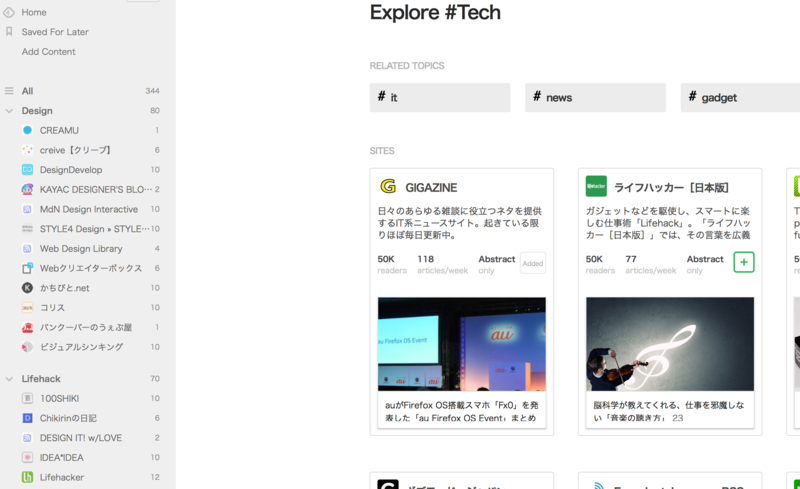Click the 100SHIKI feed icon

[28, 398]
